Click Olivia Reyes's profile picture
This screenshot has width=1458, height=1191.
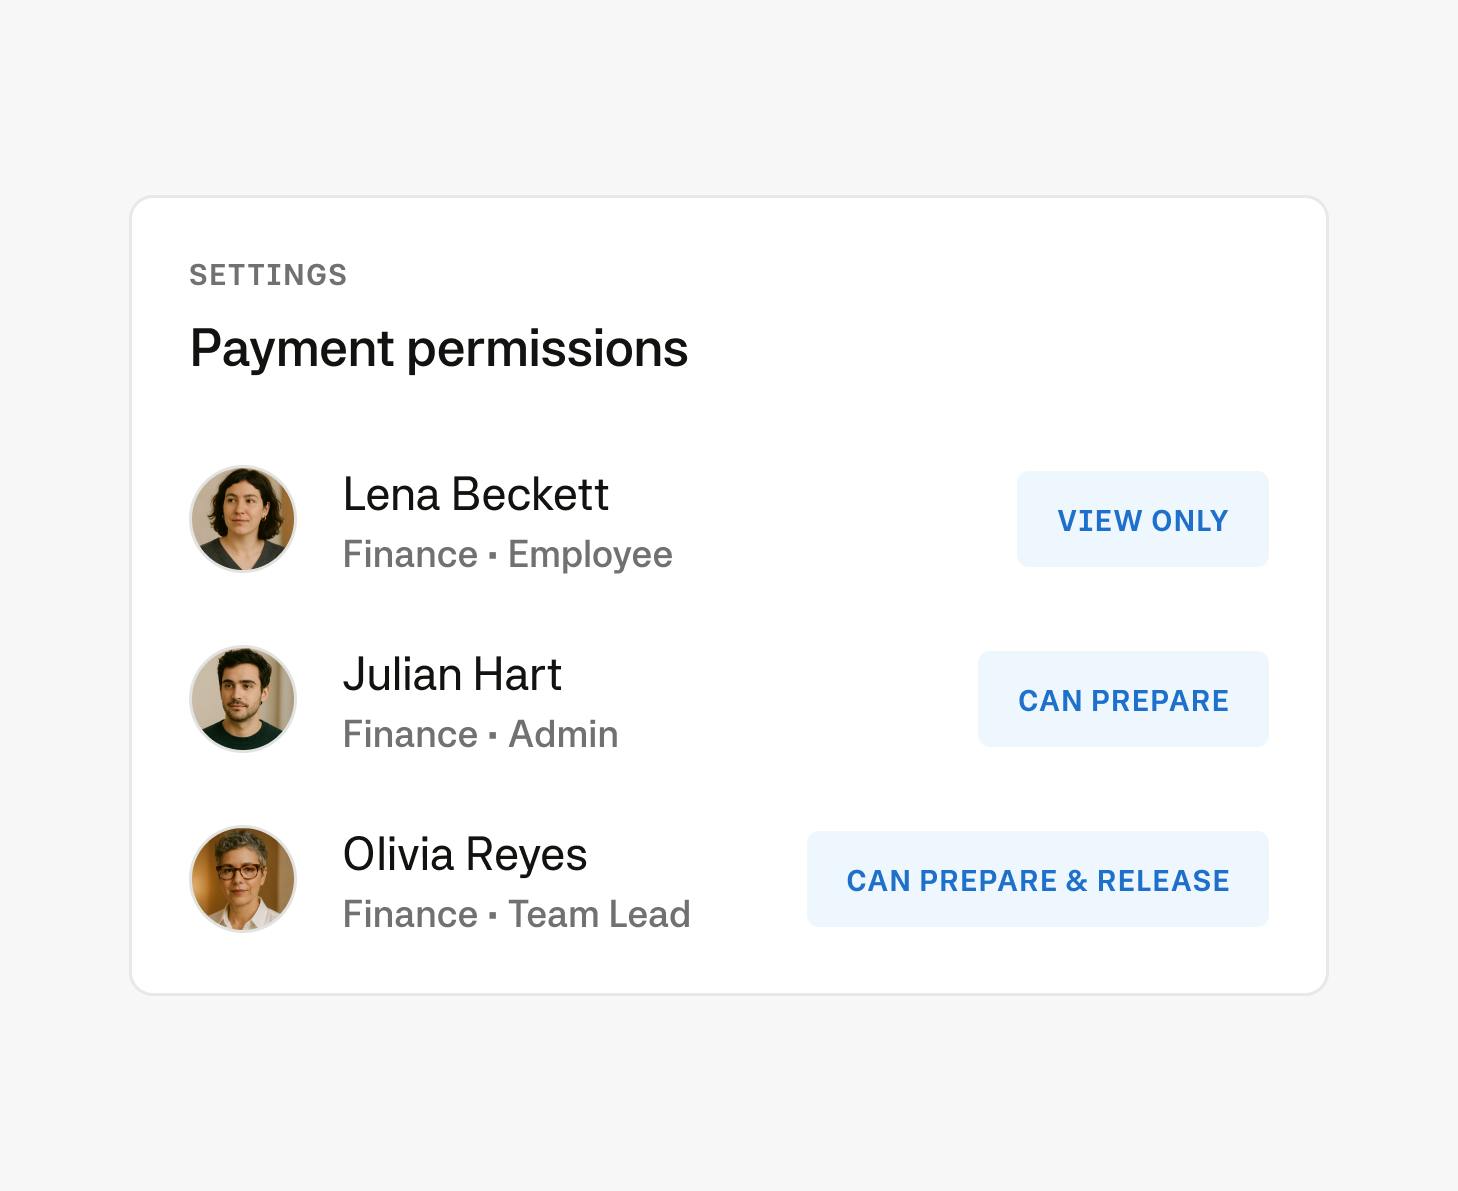pyautogui.click(x=242, y=878)
